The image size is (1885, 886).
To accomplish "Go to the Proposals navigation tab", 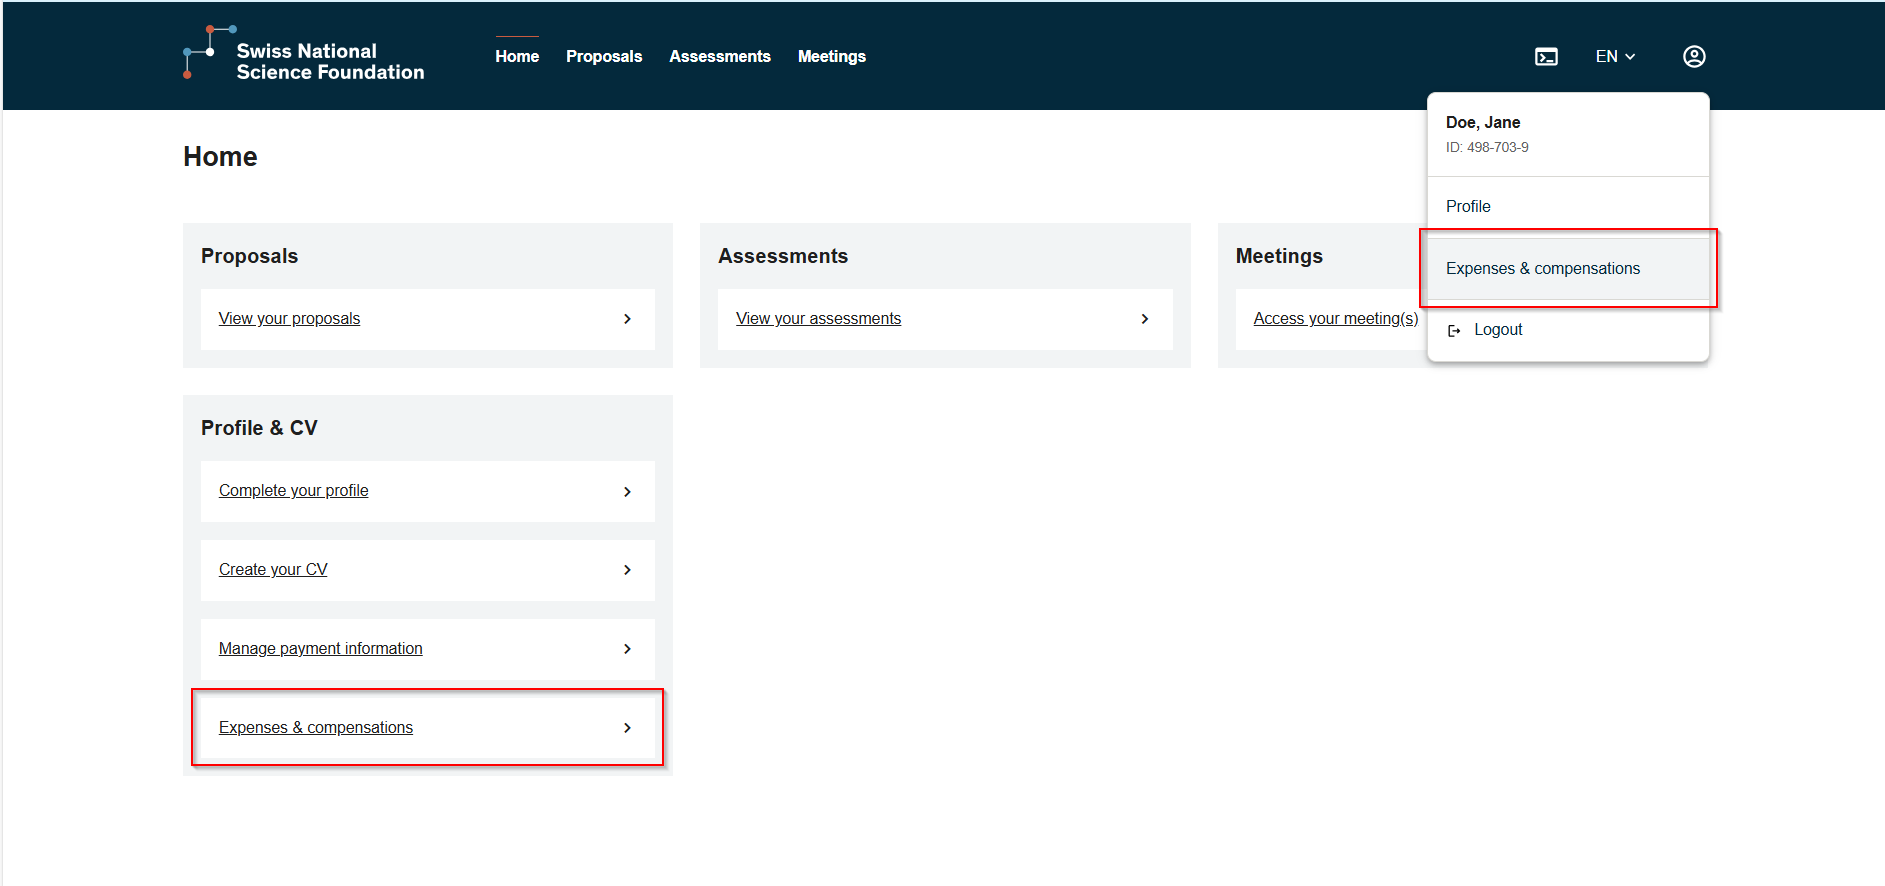I will pyautogui.click(x=604, y=57).
